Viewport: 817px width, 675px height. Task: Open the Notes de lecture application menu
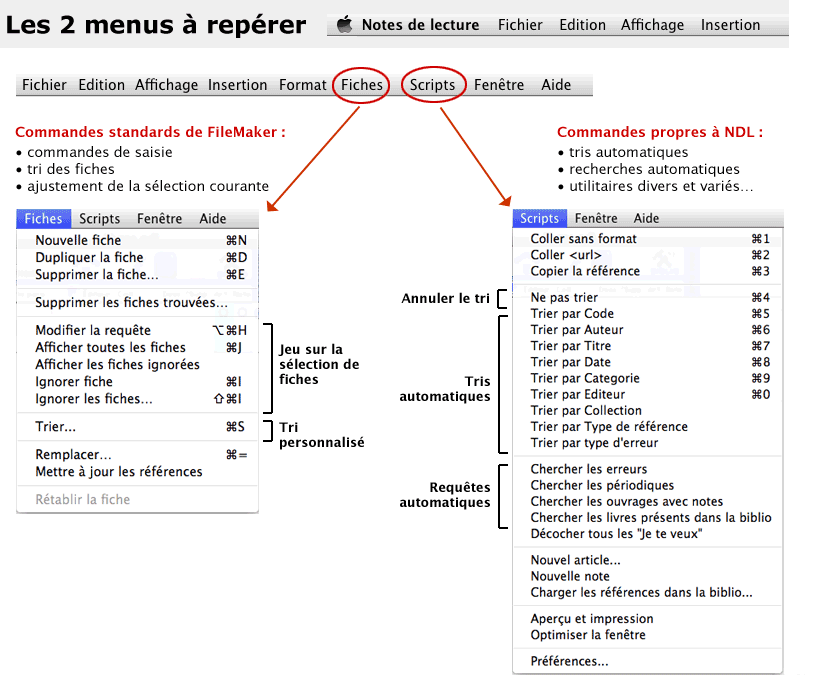point(420,25)
